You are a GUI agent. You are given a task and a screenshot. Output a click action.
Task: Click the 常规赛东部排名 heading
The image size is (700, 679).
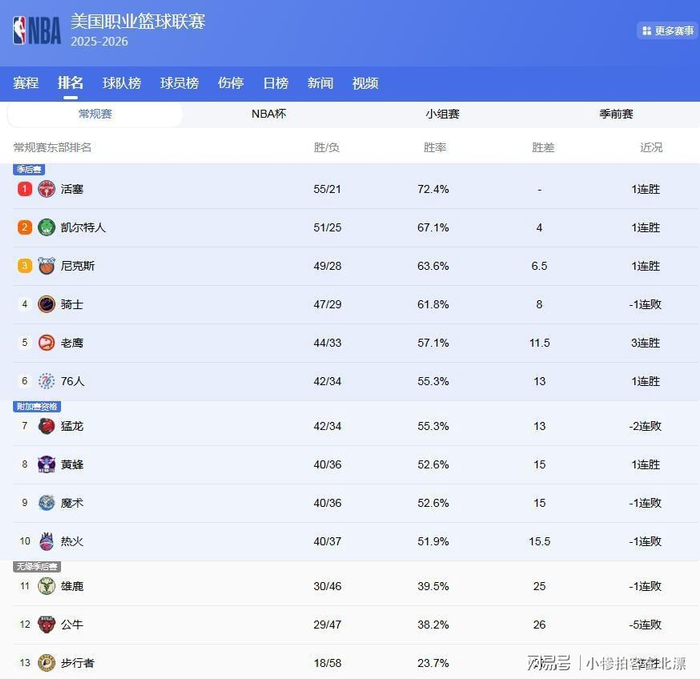pyautogui.click(x=52, y=147)
